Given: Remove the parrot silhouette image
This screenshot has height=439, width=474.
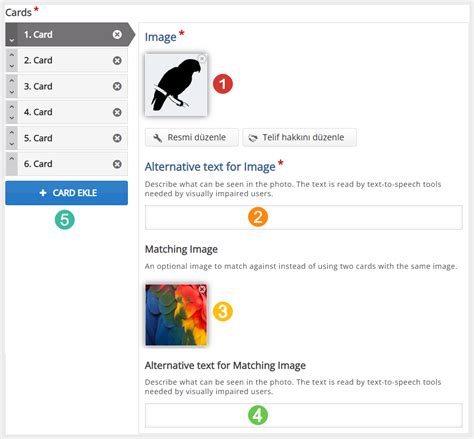Looking at the screenshot, I should [202, 59].
